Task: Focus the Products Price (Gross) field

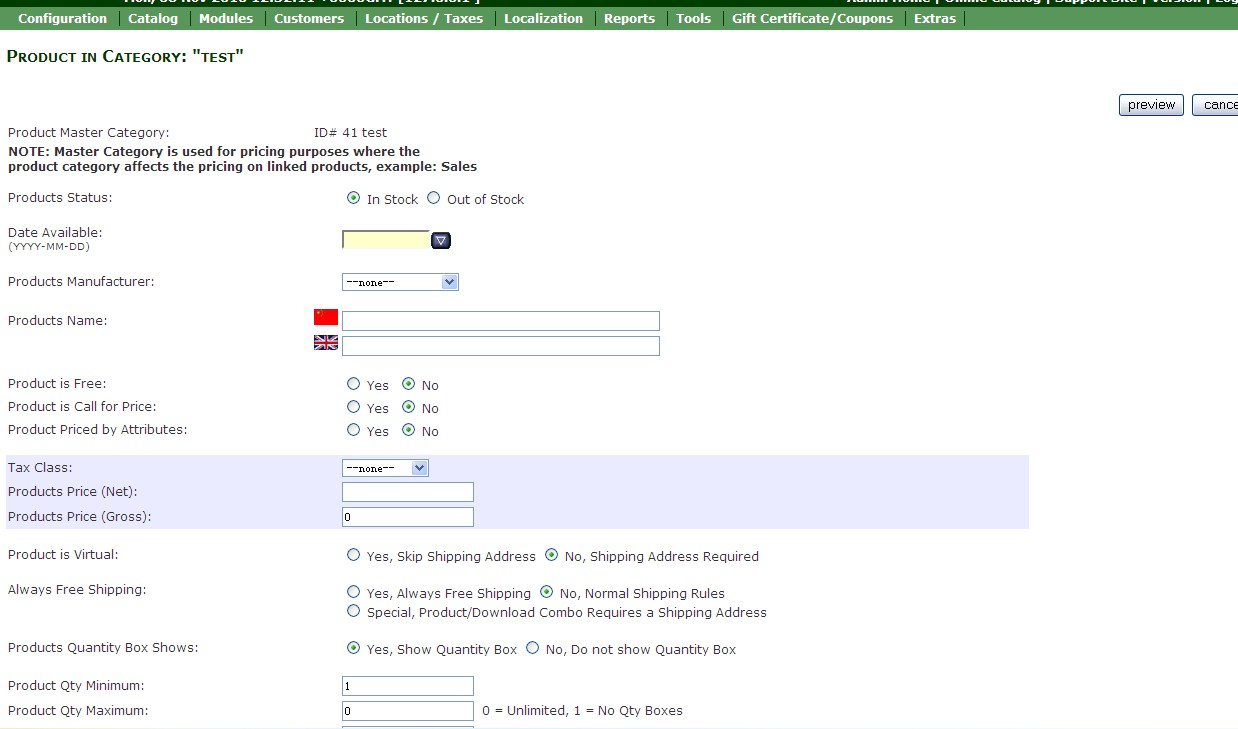Action: click(x=408, y=517)
